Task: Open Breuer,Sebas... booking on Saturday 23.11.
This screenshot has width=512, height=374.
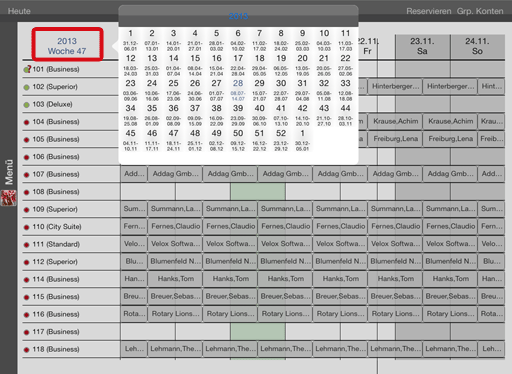Action: pyautogui.click(x=450, y=296)
